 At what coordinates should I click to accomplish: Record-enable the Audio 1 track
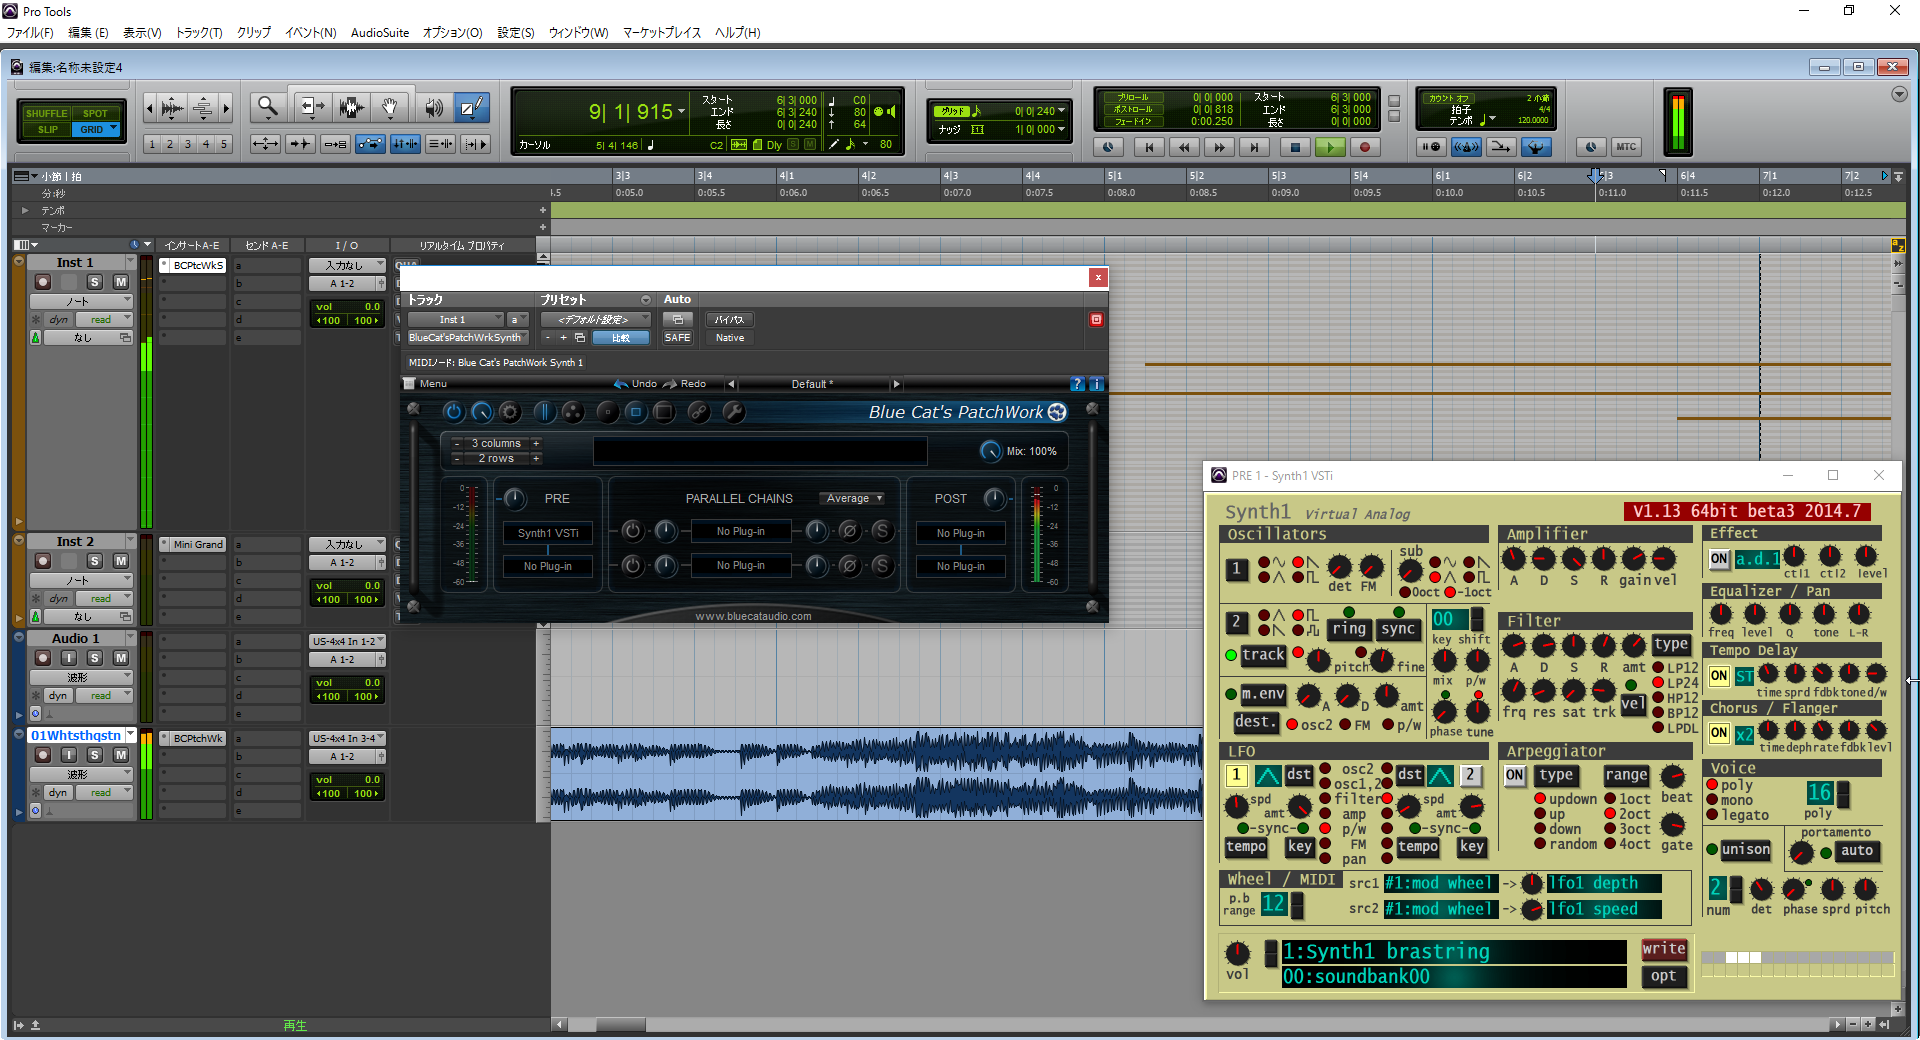[x=43, y=658]
